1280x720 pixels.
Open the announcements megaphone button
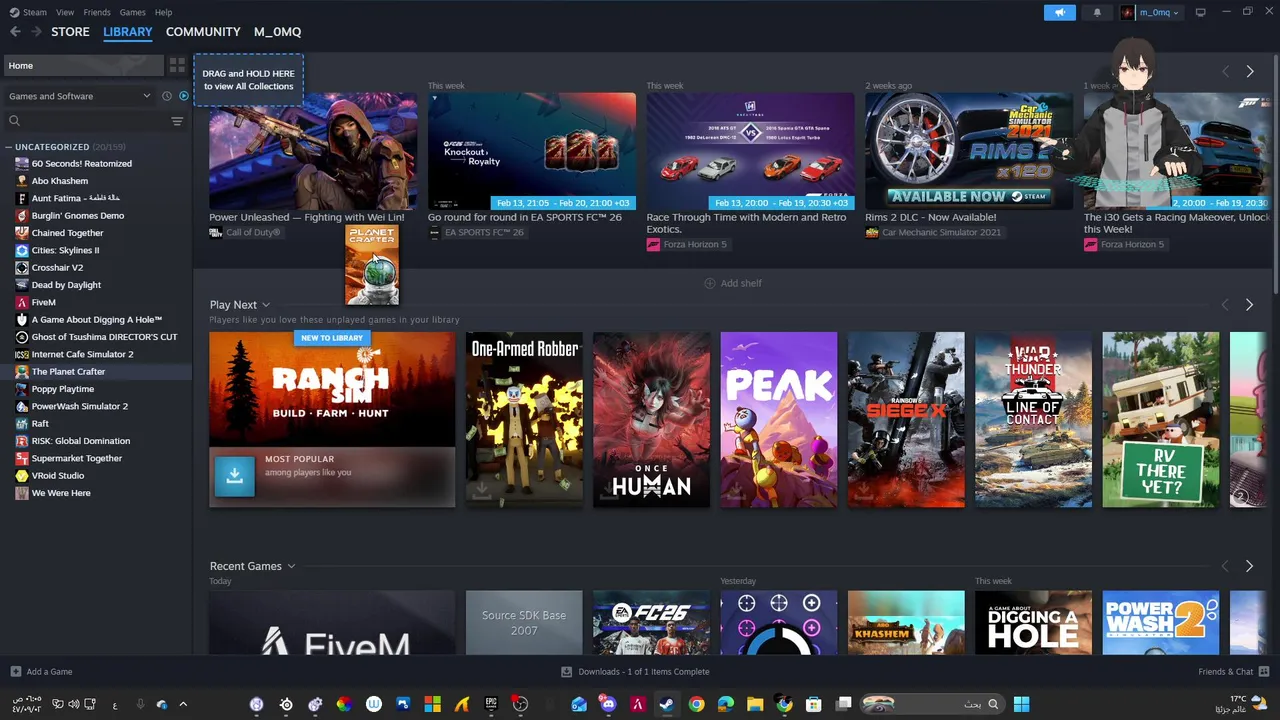[1059, 12]
